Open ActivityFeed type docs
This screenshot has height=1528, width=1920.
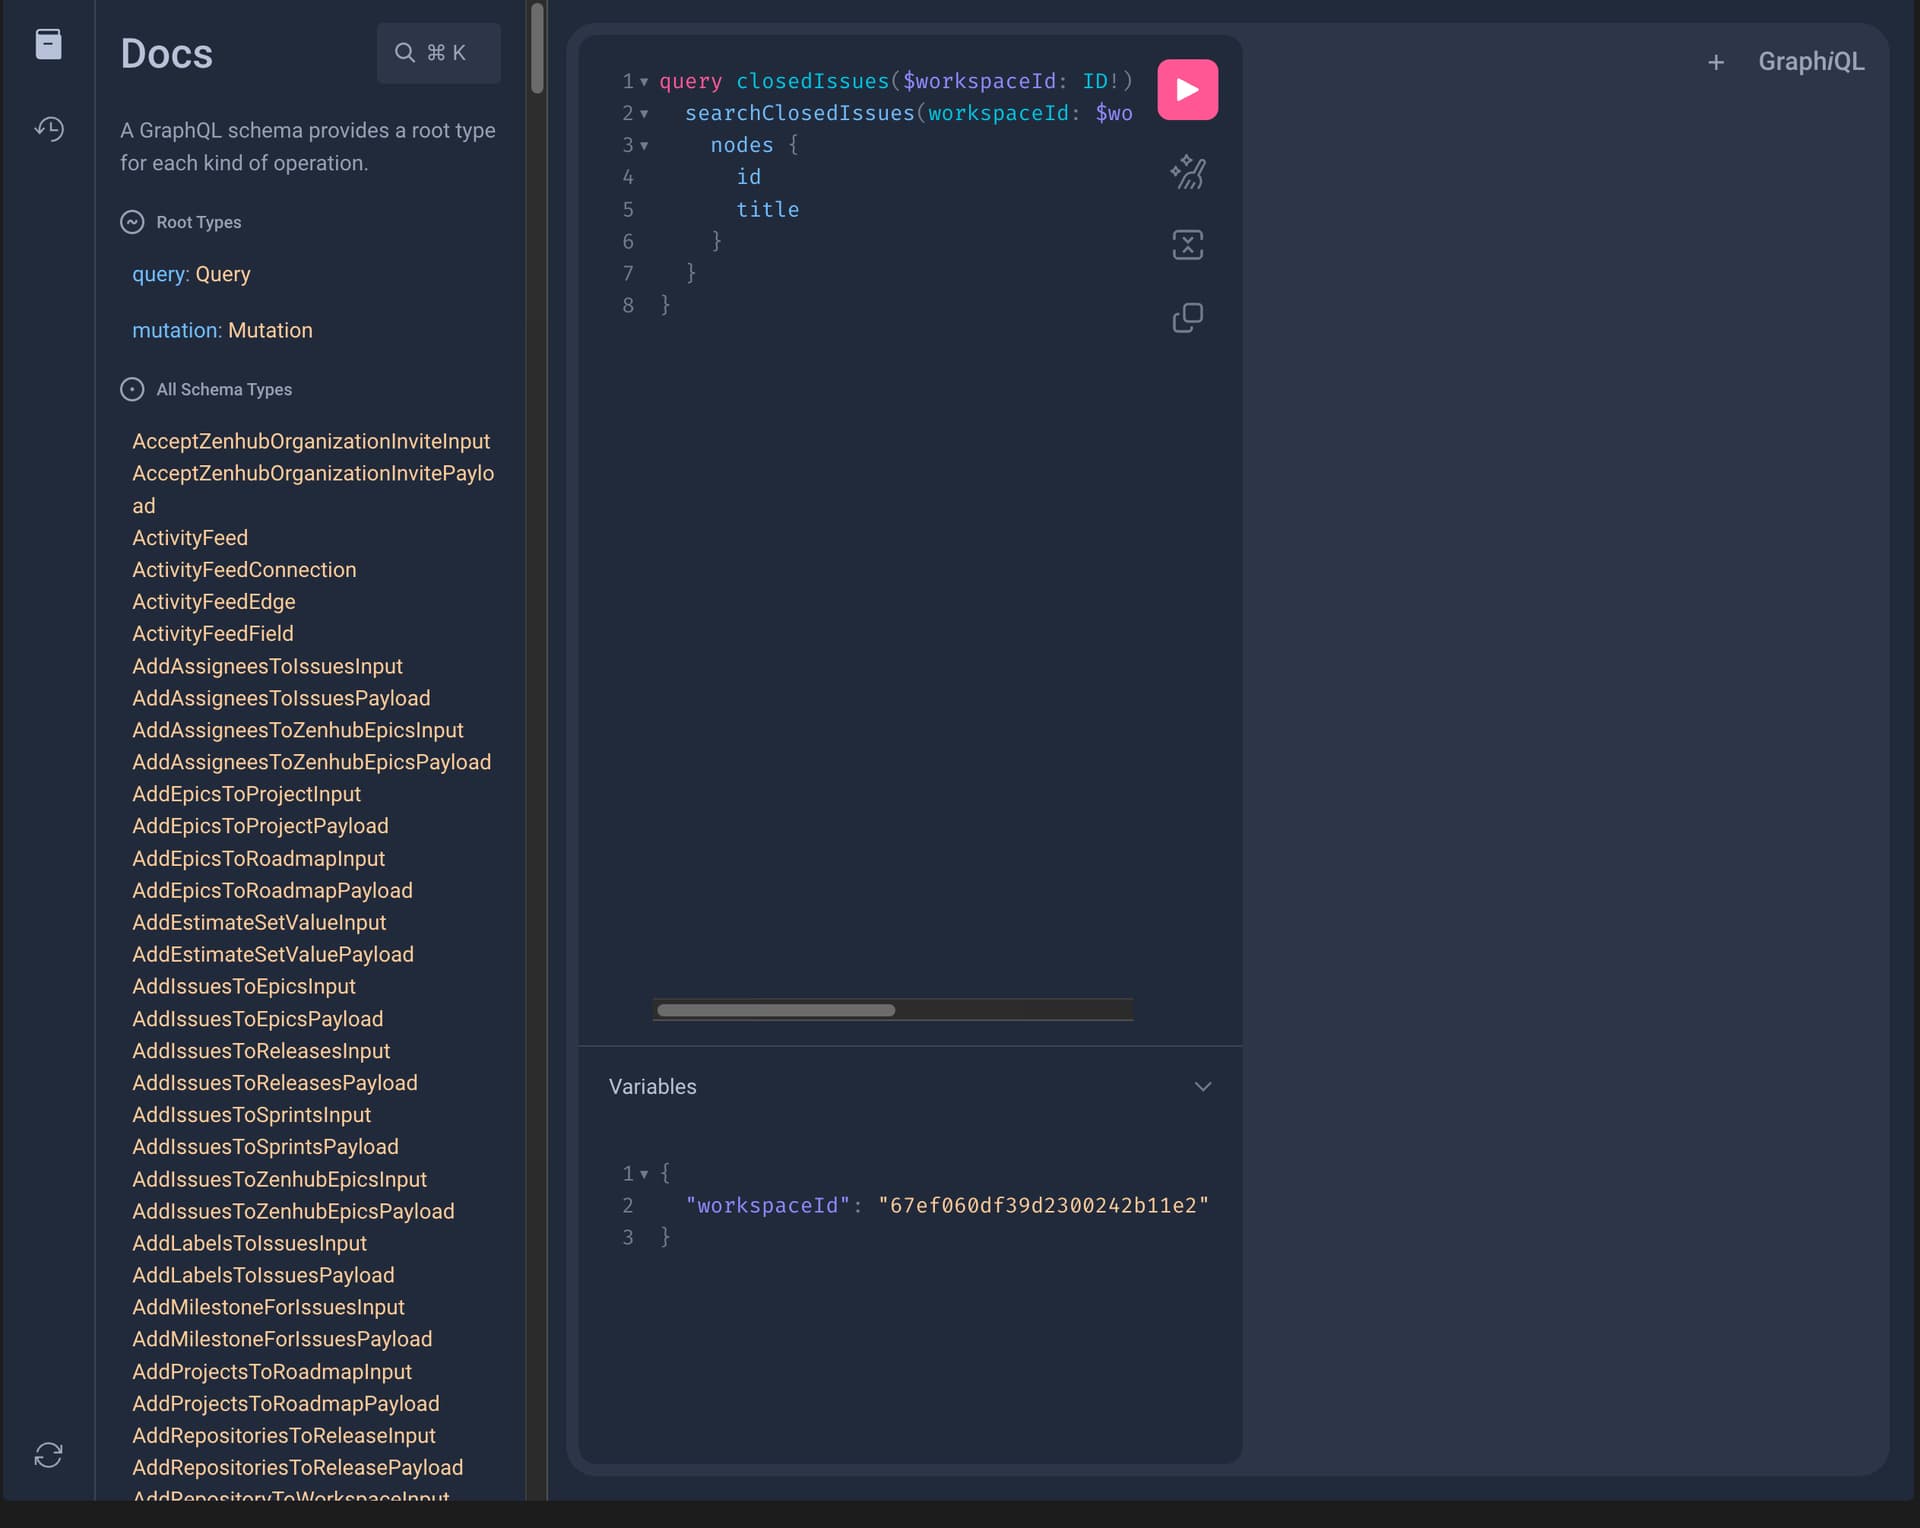(190, 538)
